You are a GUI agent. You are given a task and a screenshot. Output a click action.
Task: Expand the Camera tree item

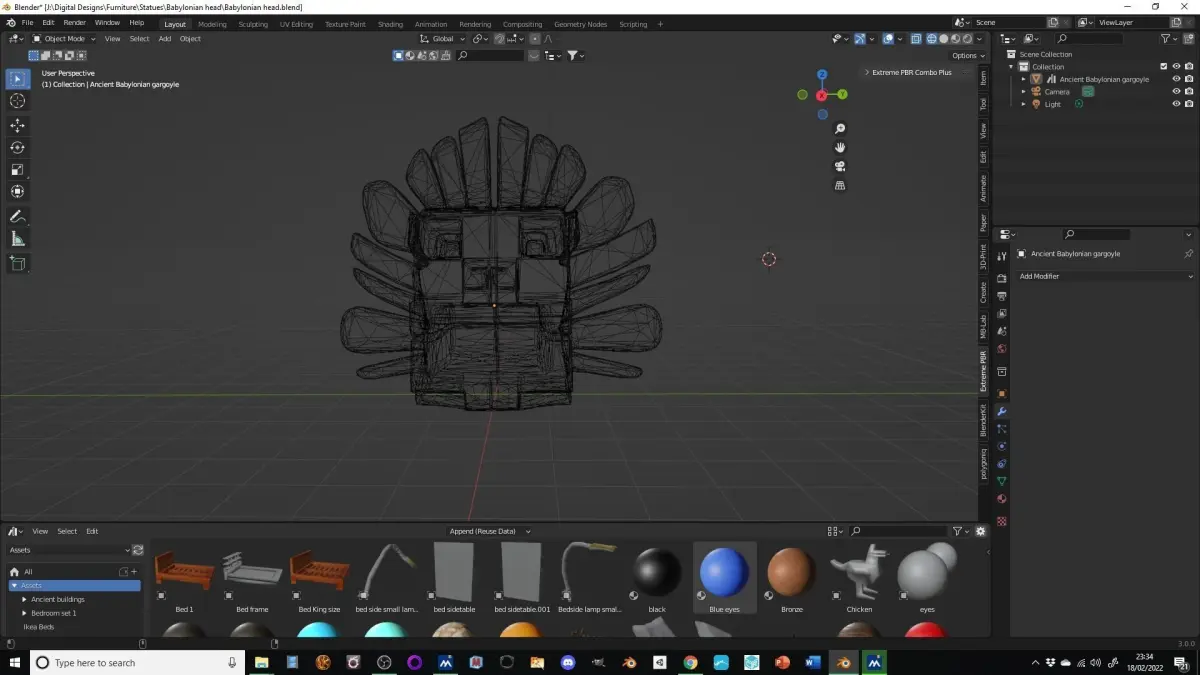coord(1023,92)
